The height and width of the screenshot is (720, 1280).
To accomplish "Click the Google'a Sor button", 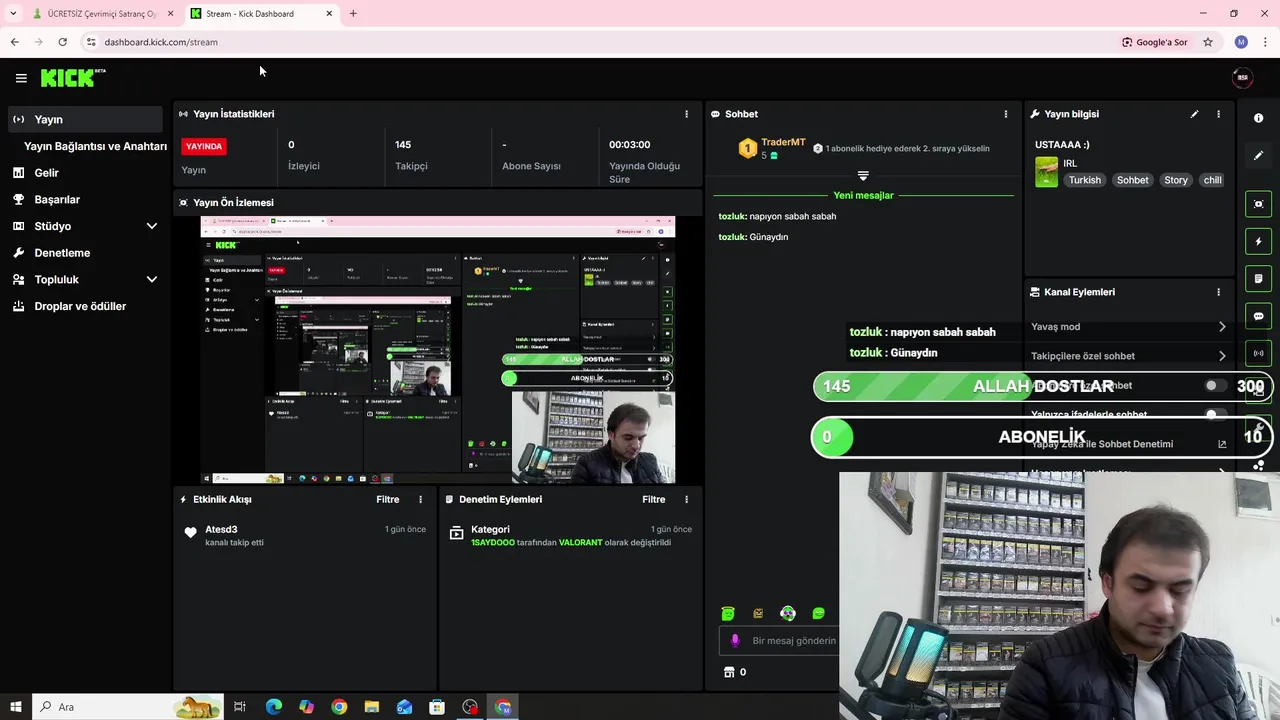I will pos(1155,42).
